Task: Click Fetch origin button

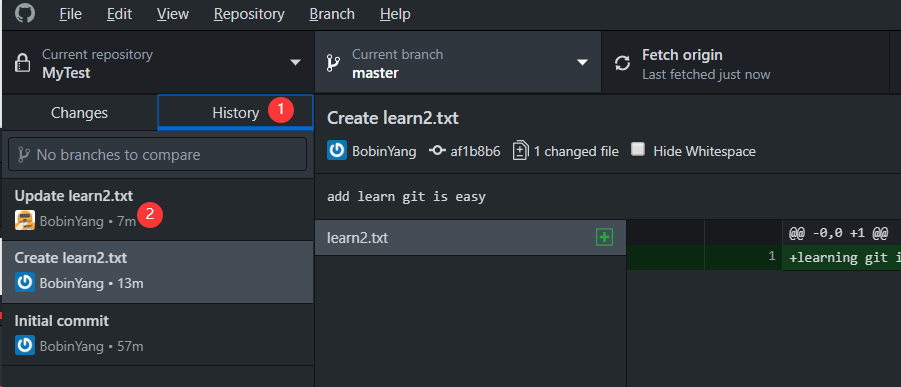Action: pos(745,63)
